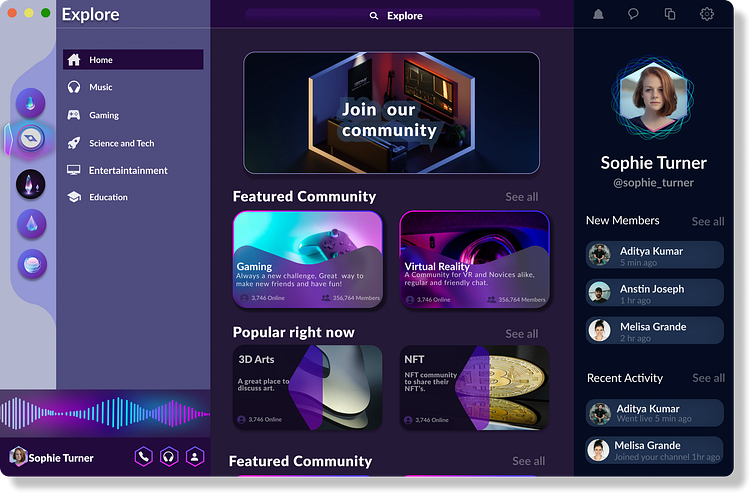Click the Gaming controller icon
This screenshot has width=752, height=495.
coord(74,115)
